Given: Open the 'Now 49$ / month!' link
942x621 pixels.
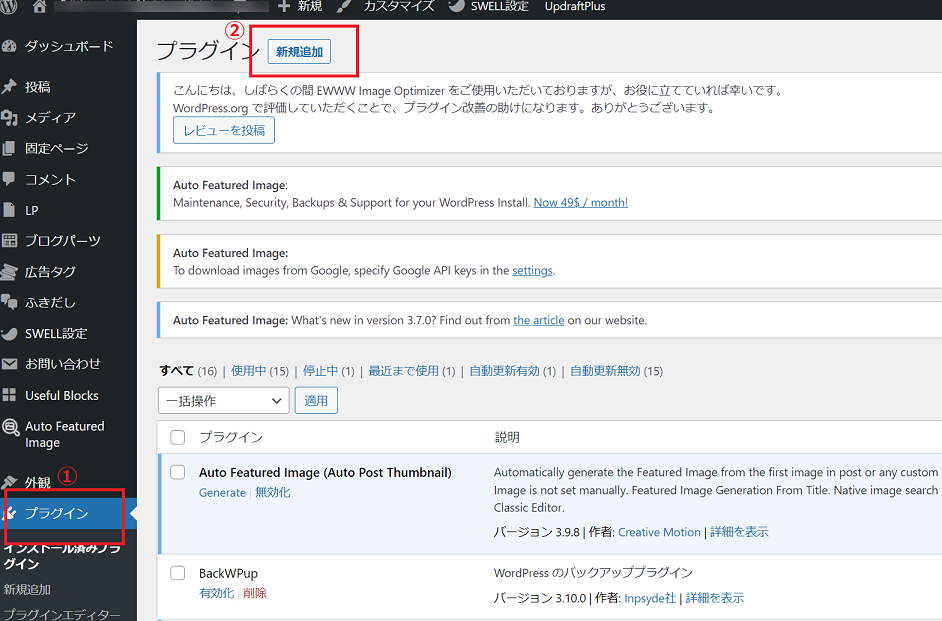Looking at the screenshot, I should click(580, 202).
